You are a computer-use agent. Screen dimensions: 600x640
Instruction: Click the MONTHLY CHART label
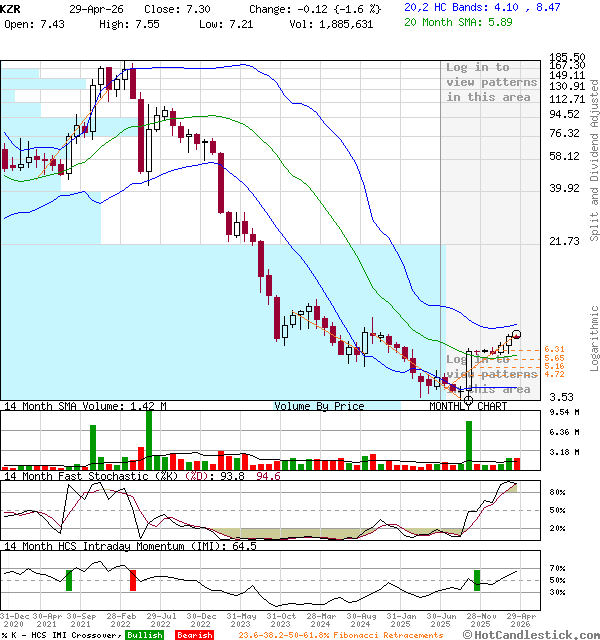click(468, 406)
